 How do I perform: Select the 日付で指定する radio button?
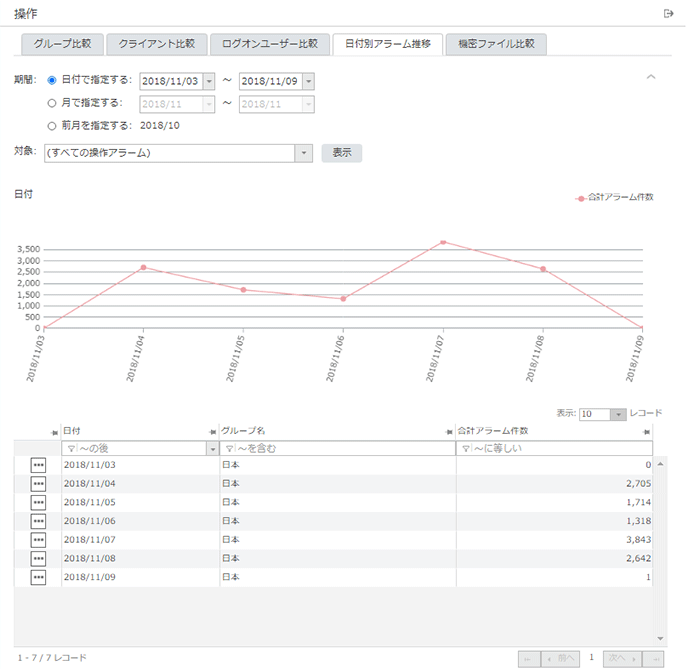click(52, 80)
